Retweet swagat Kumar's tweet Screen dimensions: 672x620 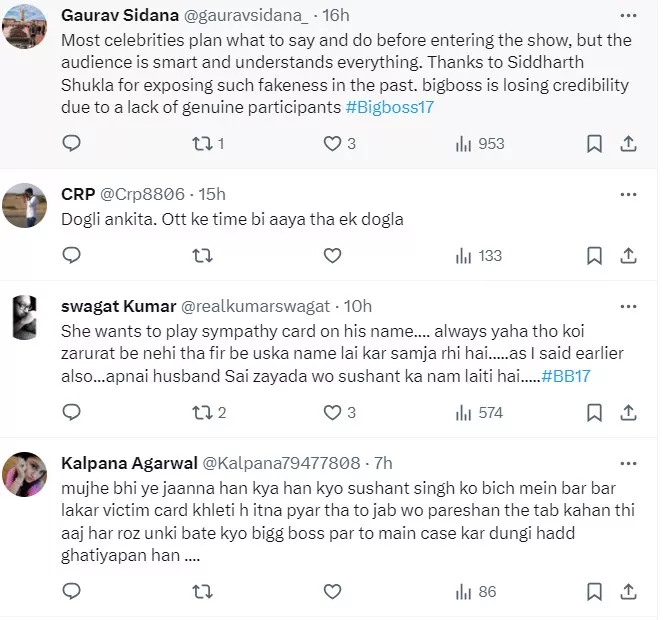click(x=201, y=412)
